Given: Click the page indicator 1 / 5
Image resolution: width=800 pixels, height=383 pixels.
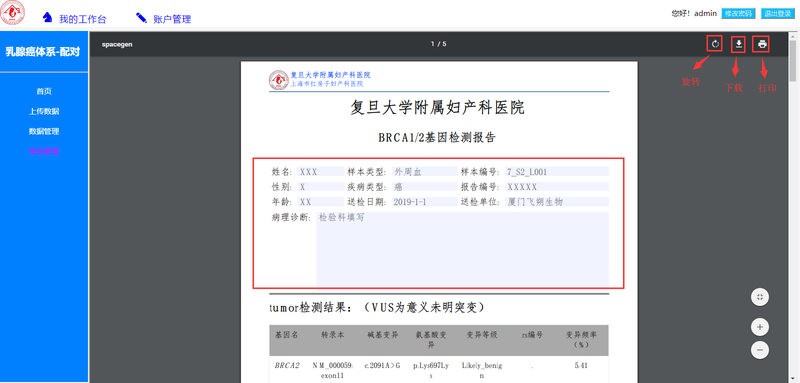Looking at the screenshot, I should (439, 44).
